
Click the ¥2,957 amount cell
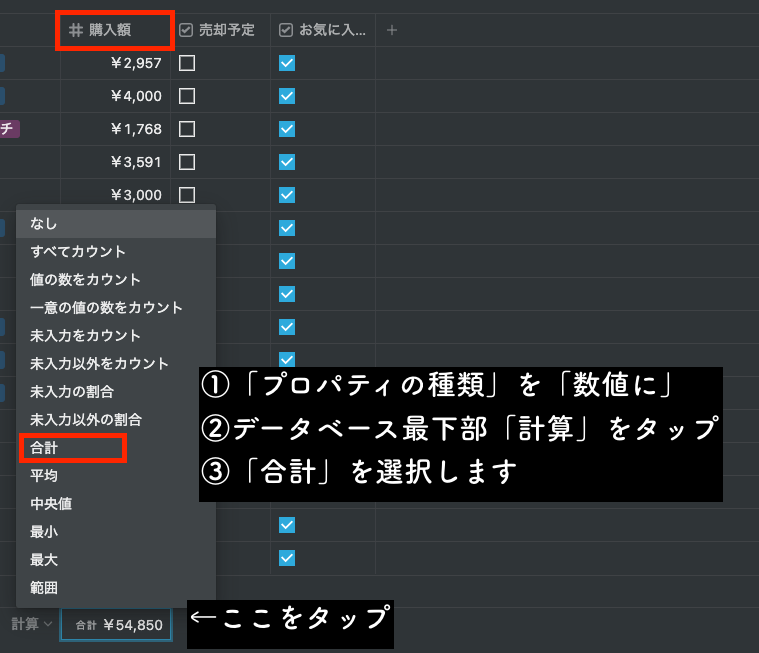click(x=115, y=63)
